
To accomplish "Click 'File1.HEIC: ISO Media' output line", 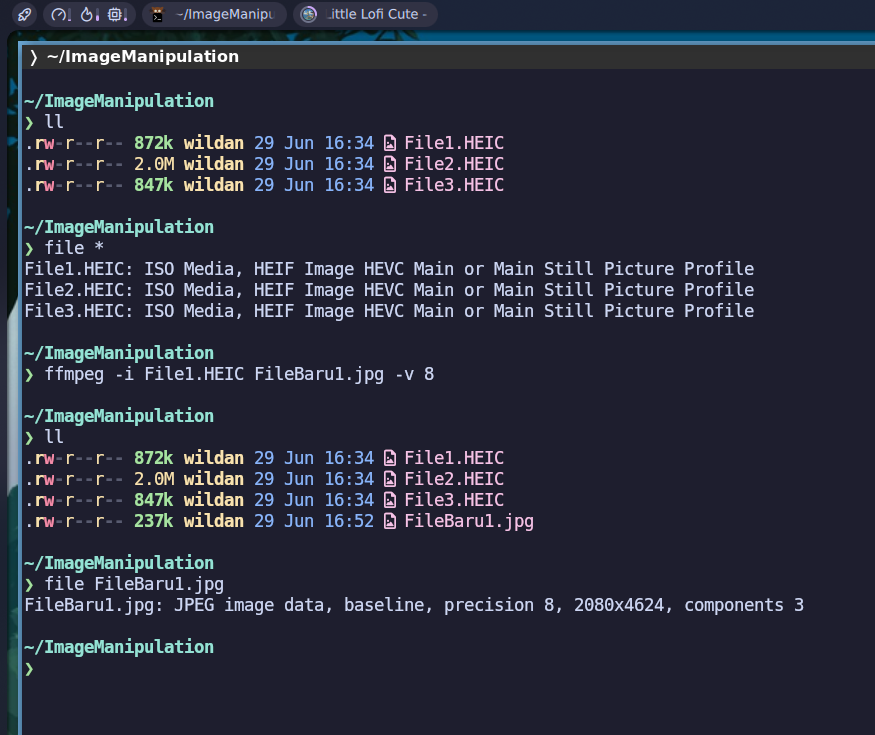I will (389, 269).
